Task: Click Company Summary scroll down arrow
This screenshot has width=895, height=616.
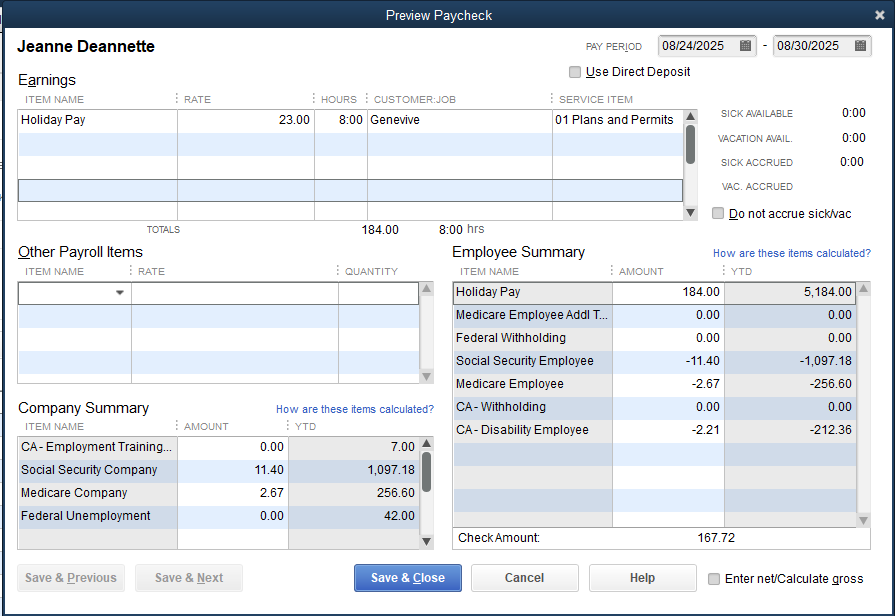Action: coord(426,542)
